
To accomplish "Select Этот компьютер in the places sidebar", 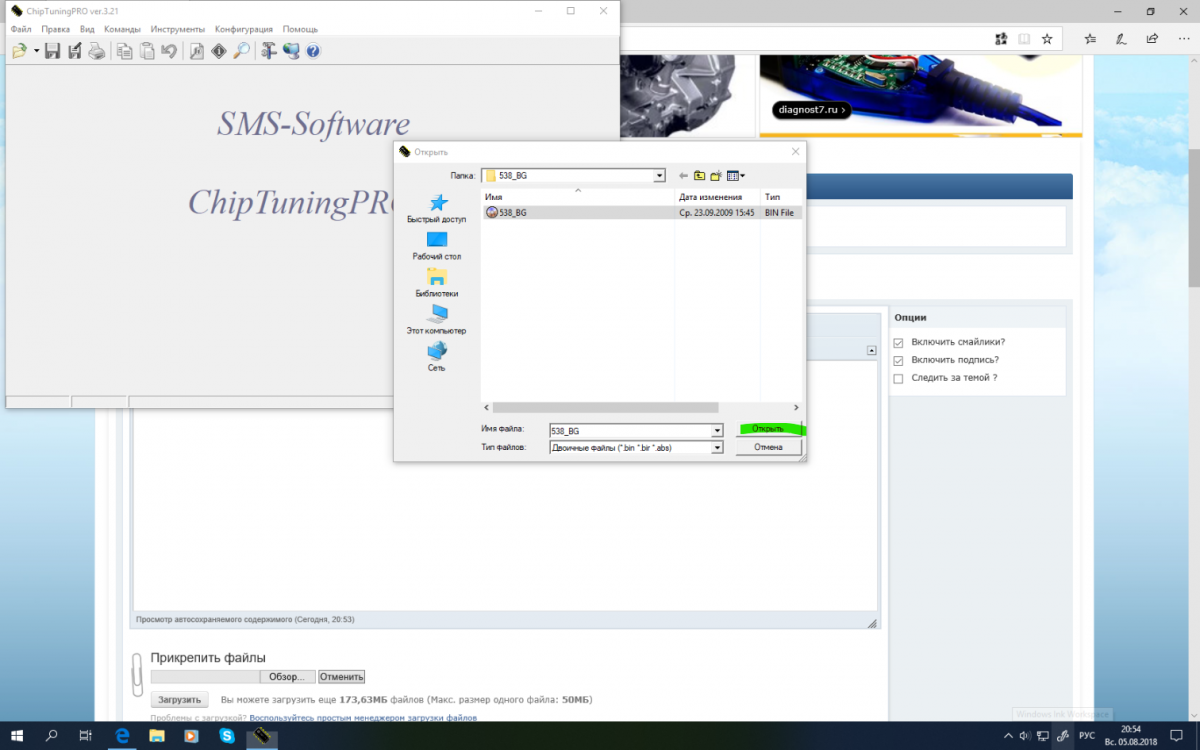I will pos(437,320).
